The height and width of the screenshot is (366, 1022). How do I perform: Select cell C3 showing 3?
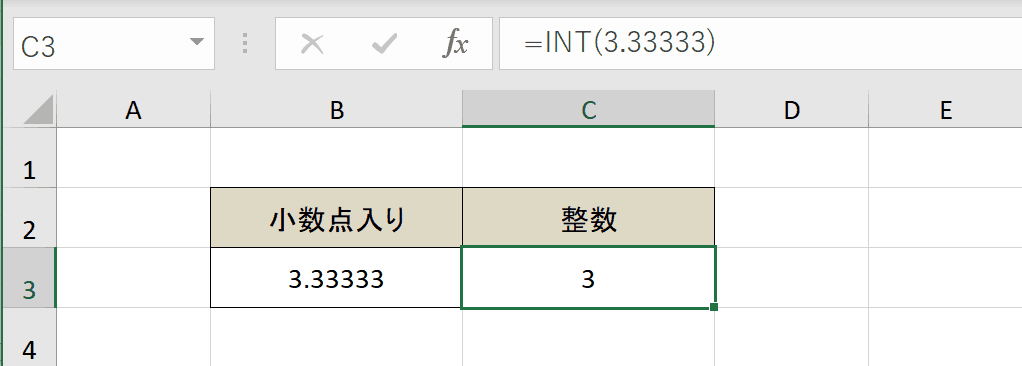[x=589, y=278]
